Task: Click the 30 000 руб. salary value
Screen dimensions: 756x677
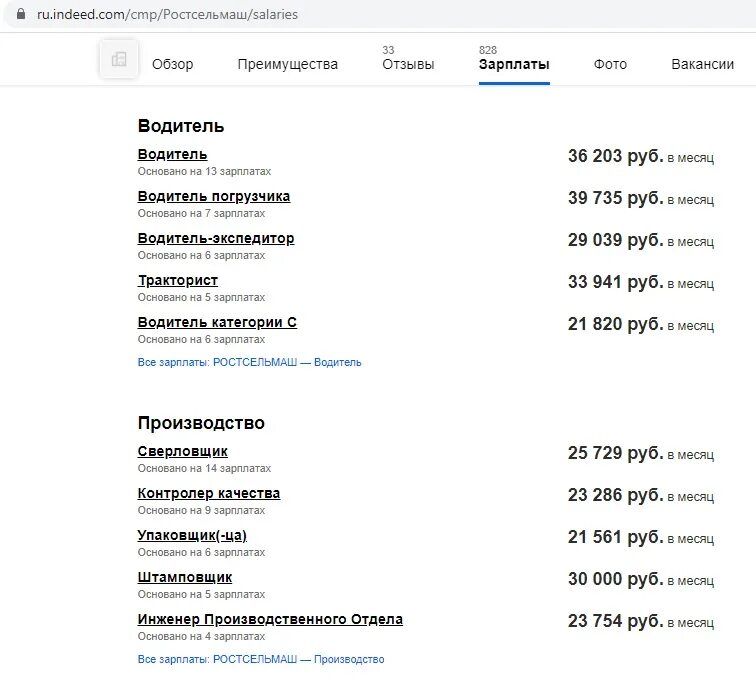Action: click(616, 579)
